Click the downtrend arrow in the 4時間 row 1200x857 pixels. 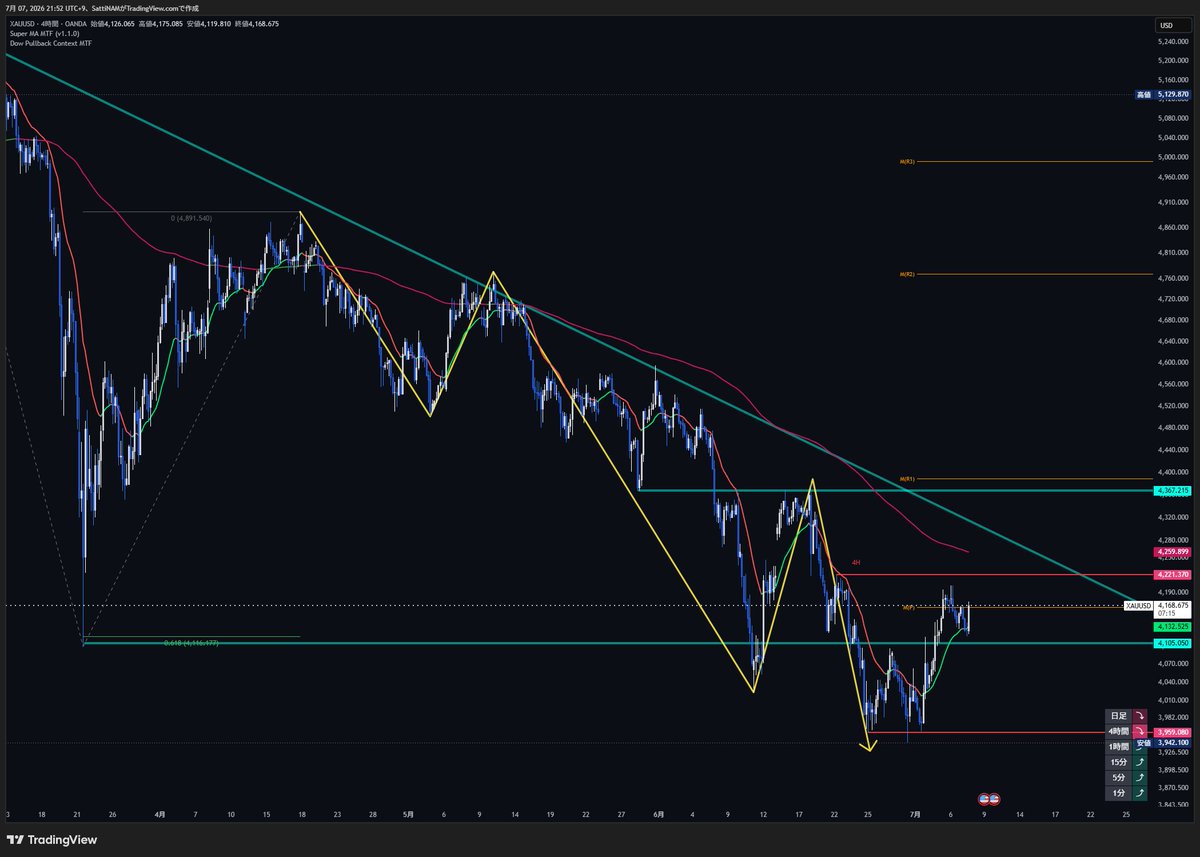pyautogui.click(x=1140, y=731)
